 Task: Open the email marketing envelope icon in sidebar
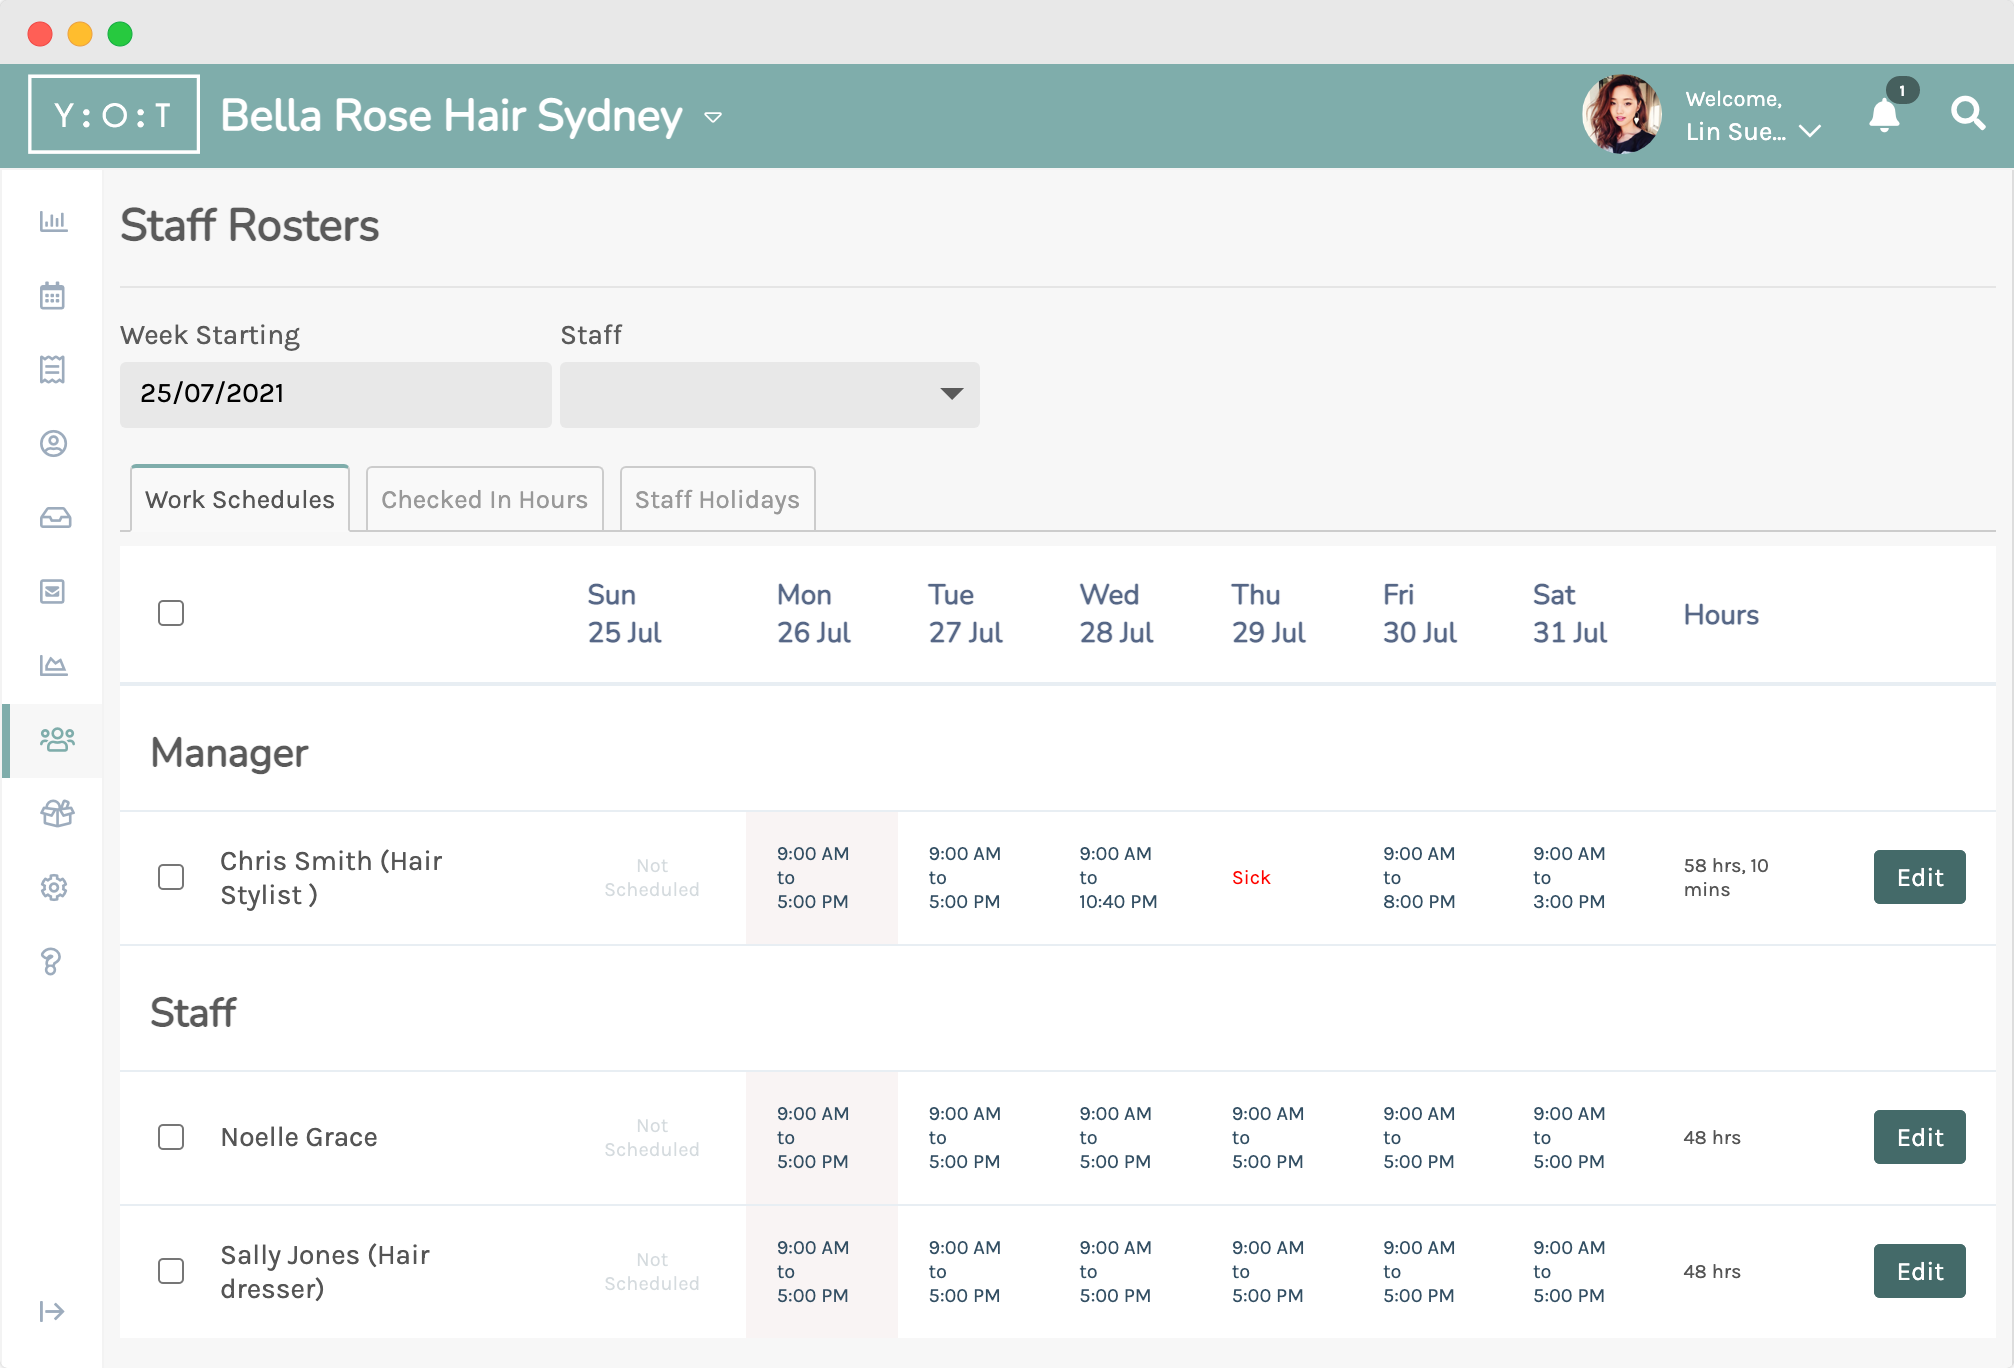pos(53,591)
